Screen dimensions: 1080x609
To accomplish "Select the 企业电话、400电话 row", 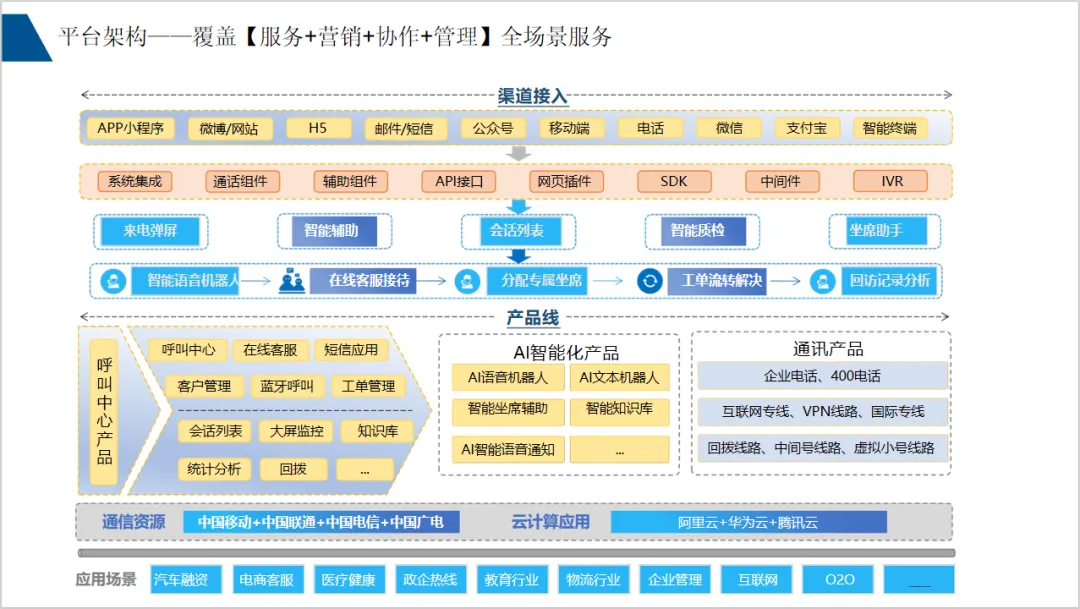I will [x=822, y=376].
